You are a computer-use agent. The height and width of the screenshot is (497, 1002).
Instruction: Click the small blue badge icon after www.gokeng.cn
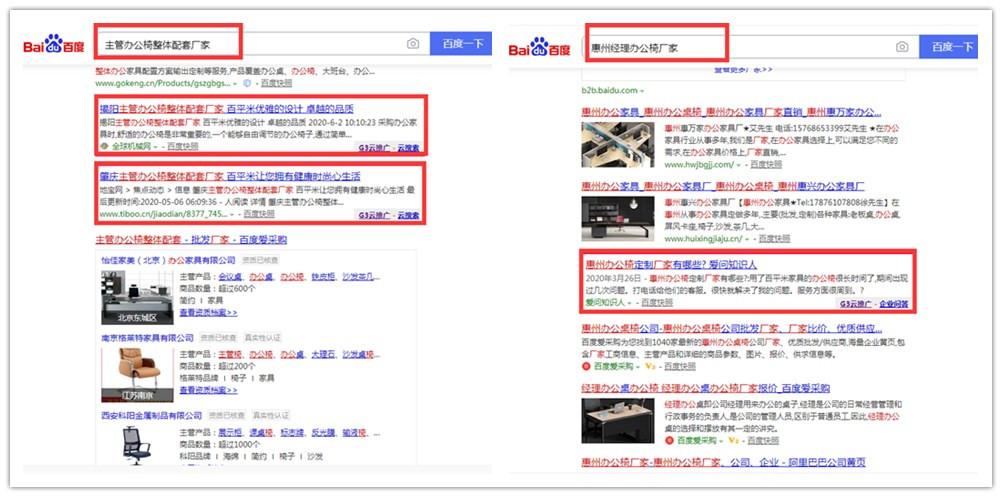coord(247,83)
